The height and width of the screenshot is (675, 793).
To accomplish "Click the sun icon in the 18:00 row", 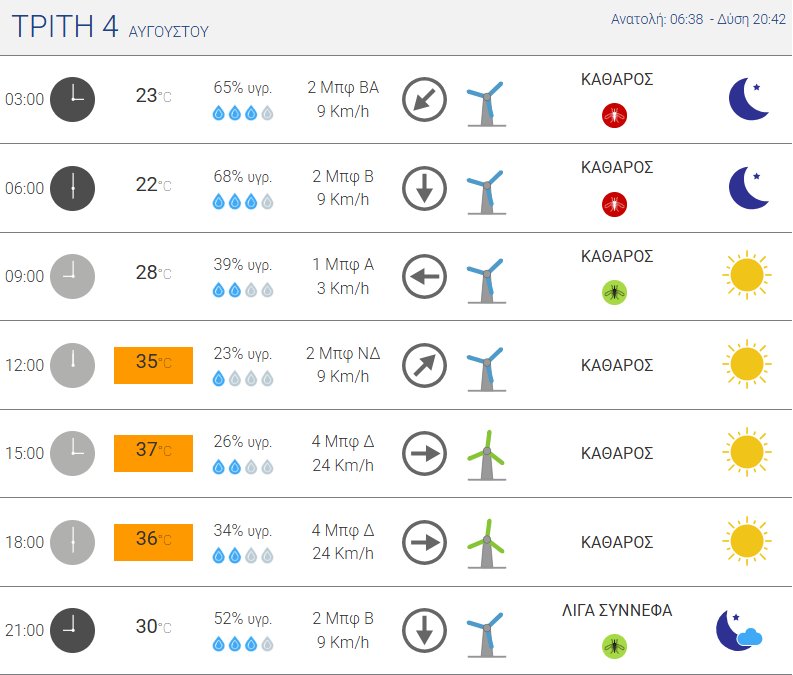I will [x=747, y=541].
